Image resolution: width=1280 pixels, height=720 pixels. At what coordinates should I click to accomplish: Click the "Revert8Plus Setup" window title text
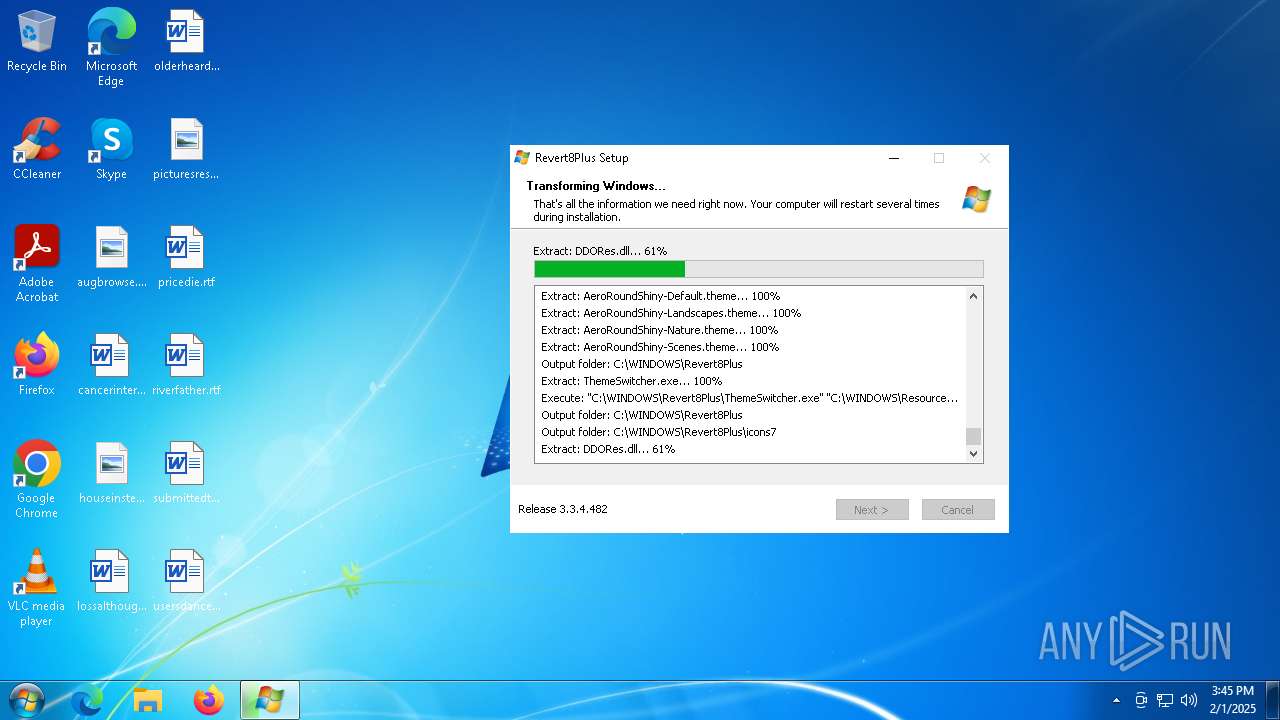pos(582,158)
